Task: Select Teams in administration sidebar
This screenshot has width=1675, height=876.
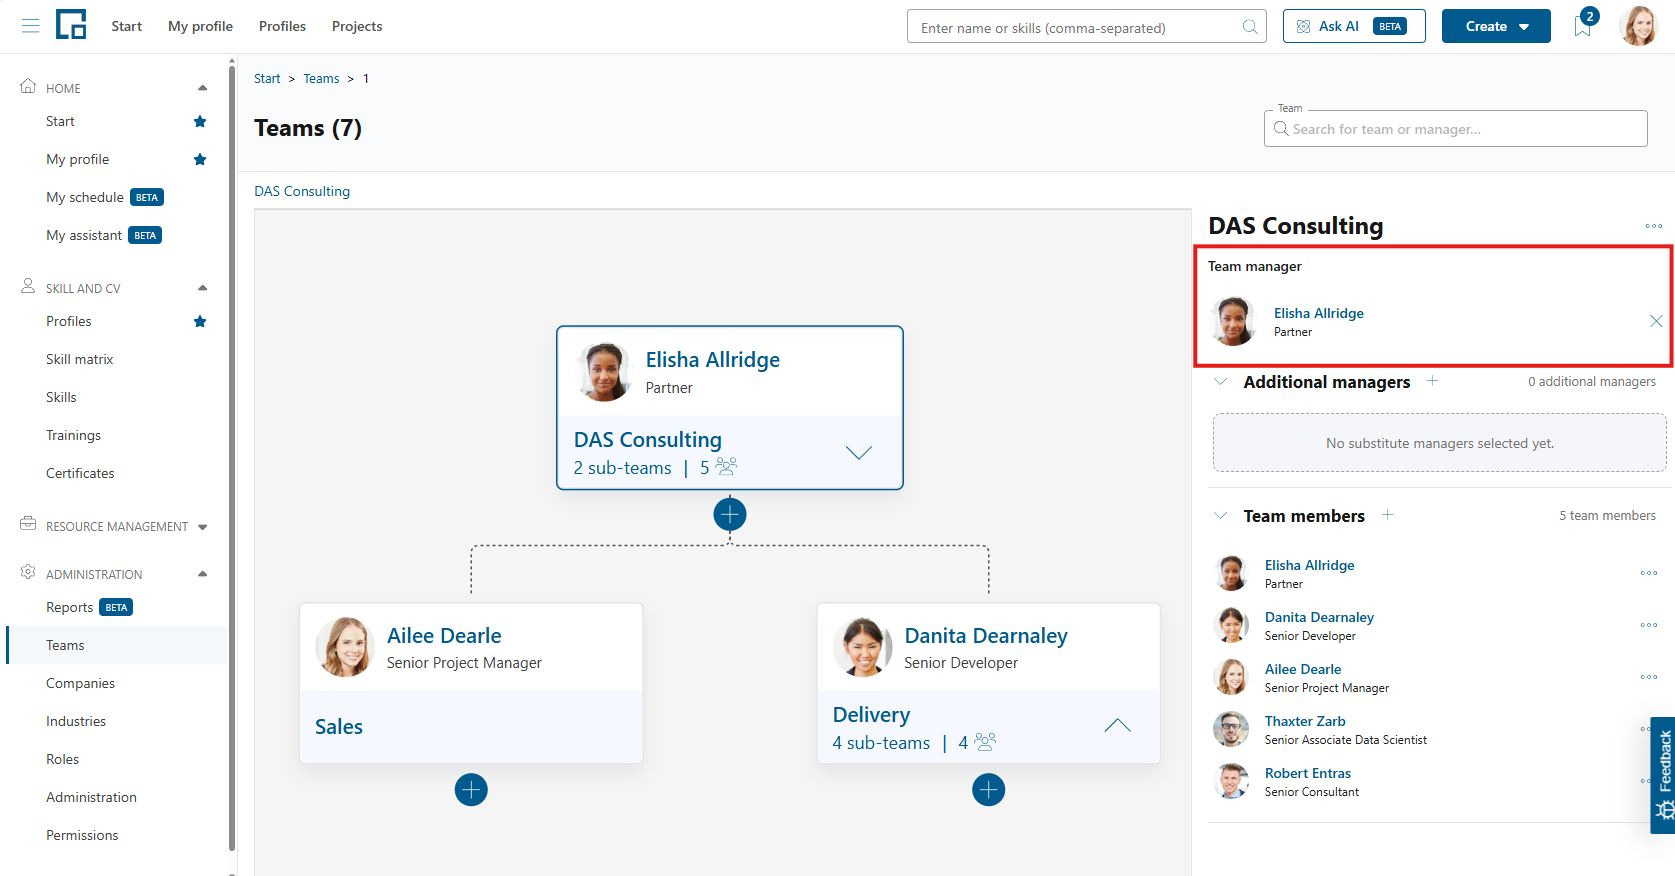Action: [117, 645]
